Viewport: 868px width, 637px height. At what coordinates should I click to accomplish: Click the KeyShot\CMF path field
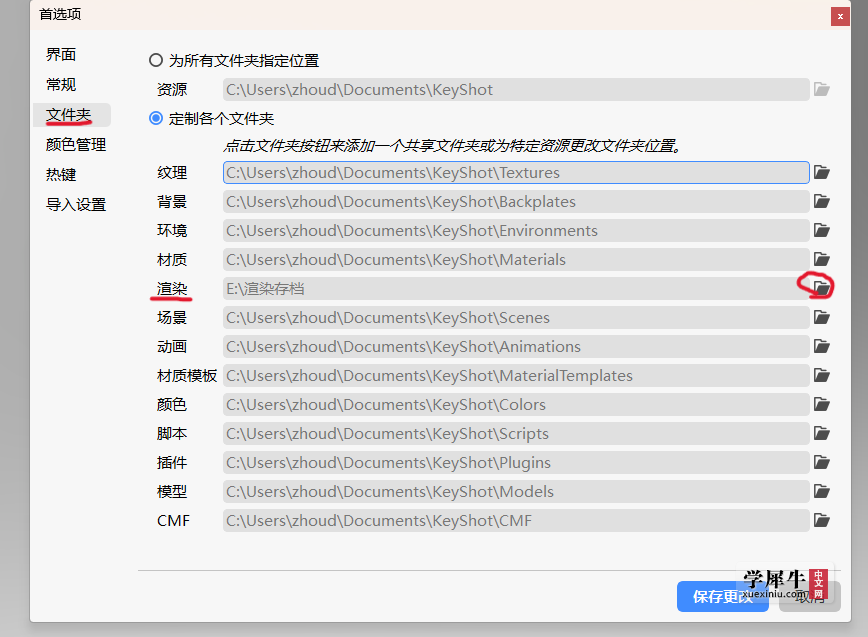pyautogui.click(x=516, y=520)
